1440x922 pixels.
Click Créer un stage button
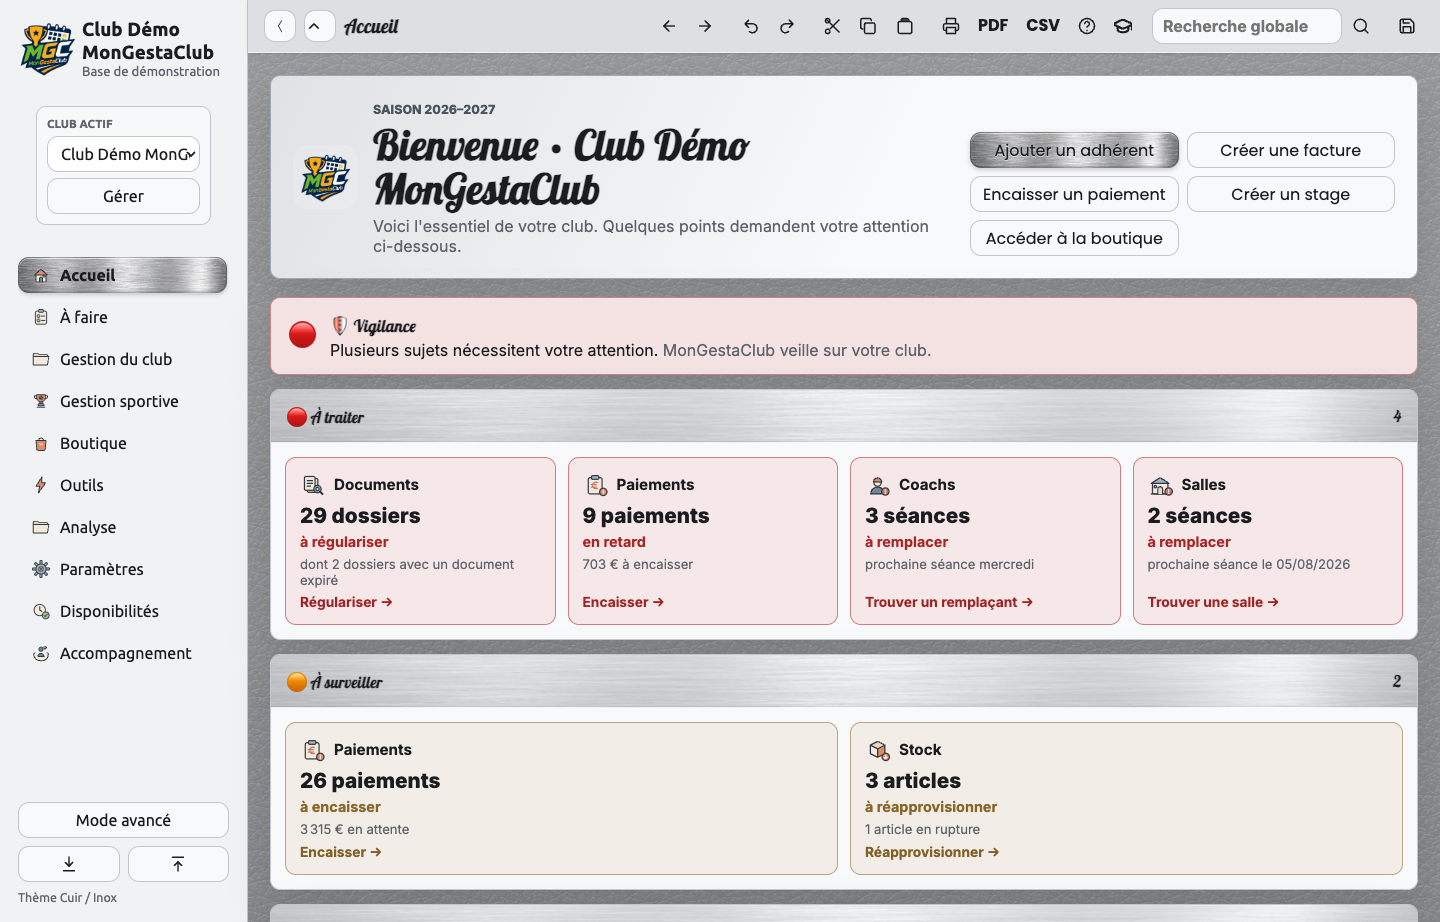click(x=1290, y=194)
